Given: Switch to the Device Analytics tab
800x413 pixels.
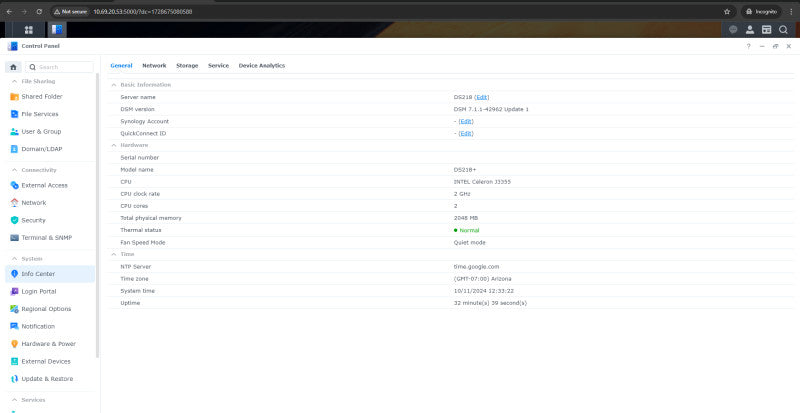Looking at the screenshot, I should point(262,65).
